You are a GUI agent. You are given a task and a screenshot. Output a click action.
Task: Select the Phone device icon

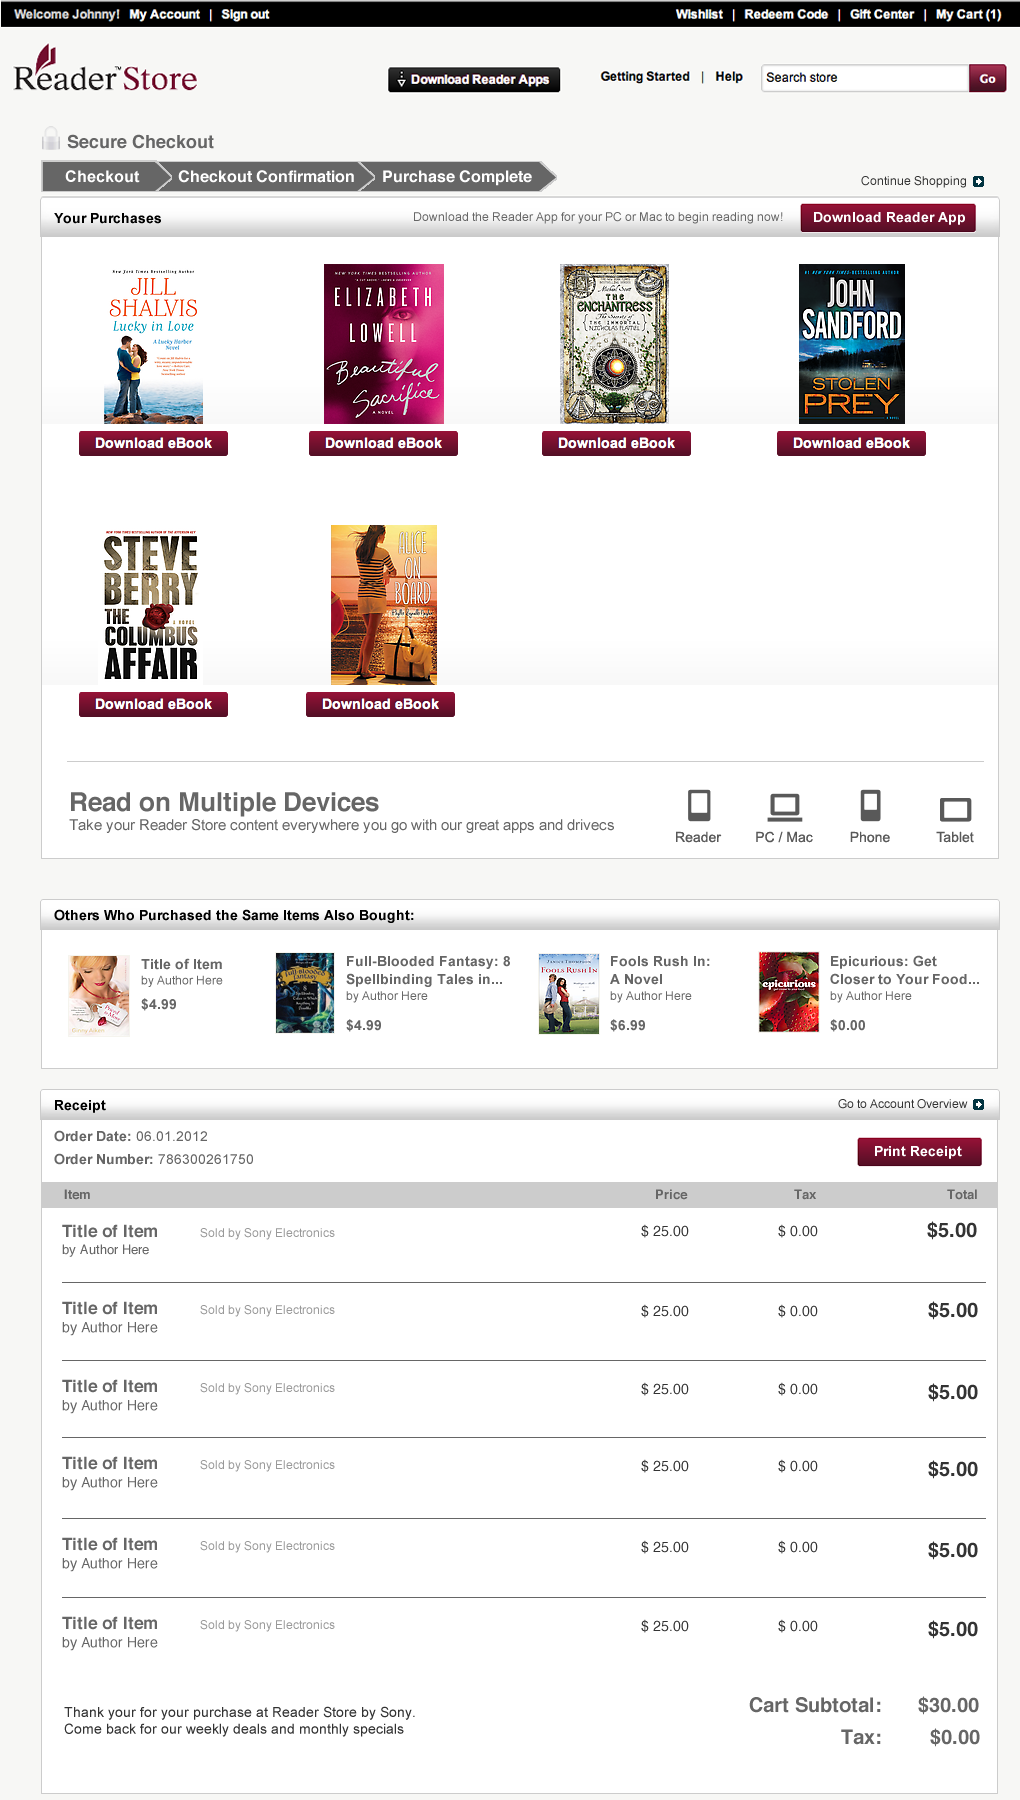[870, 805]
